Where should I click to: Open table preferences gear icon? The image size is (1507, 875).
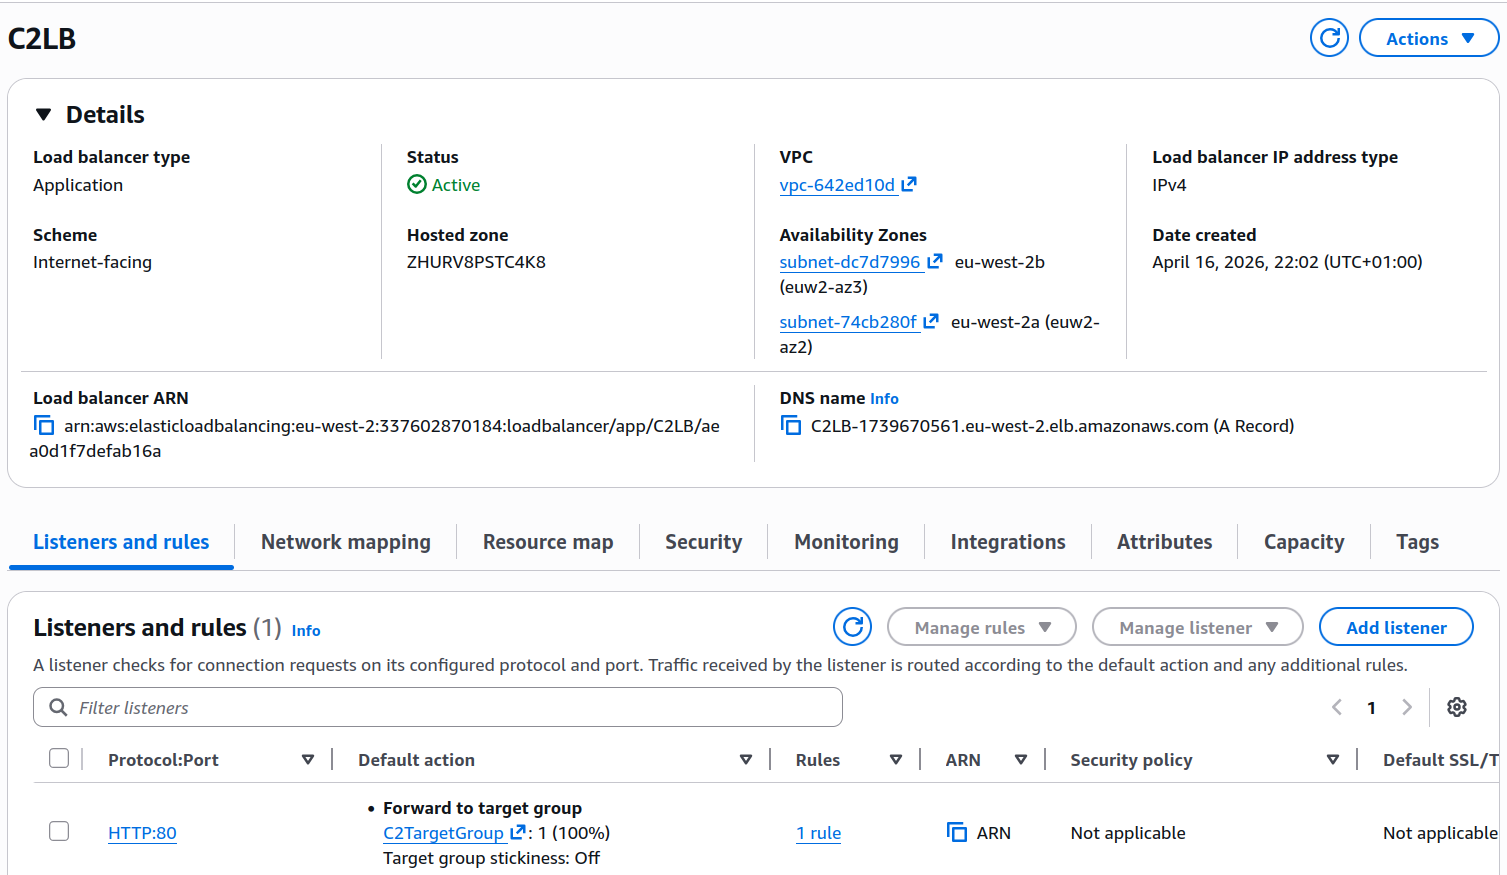[1457, 707]
